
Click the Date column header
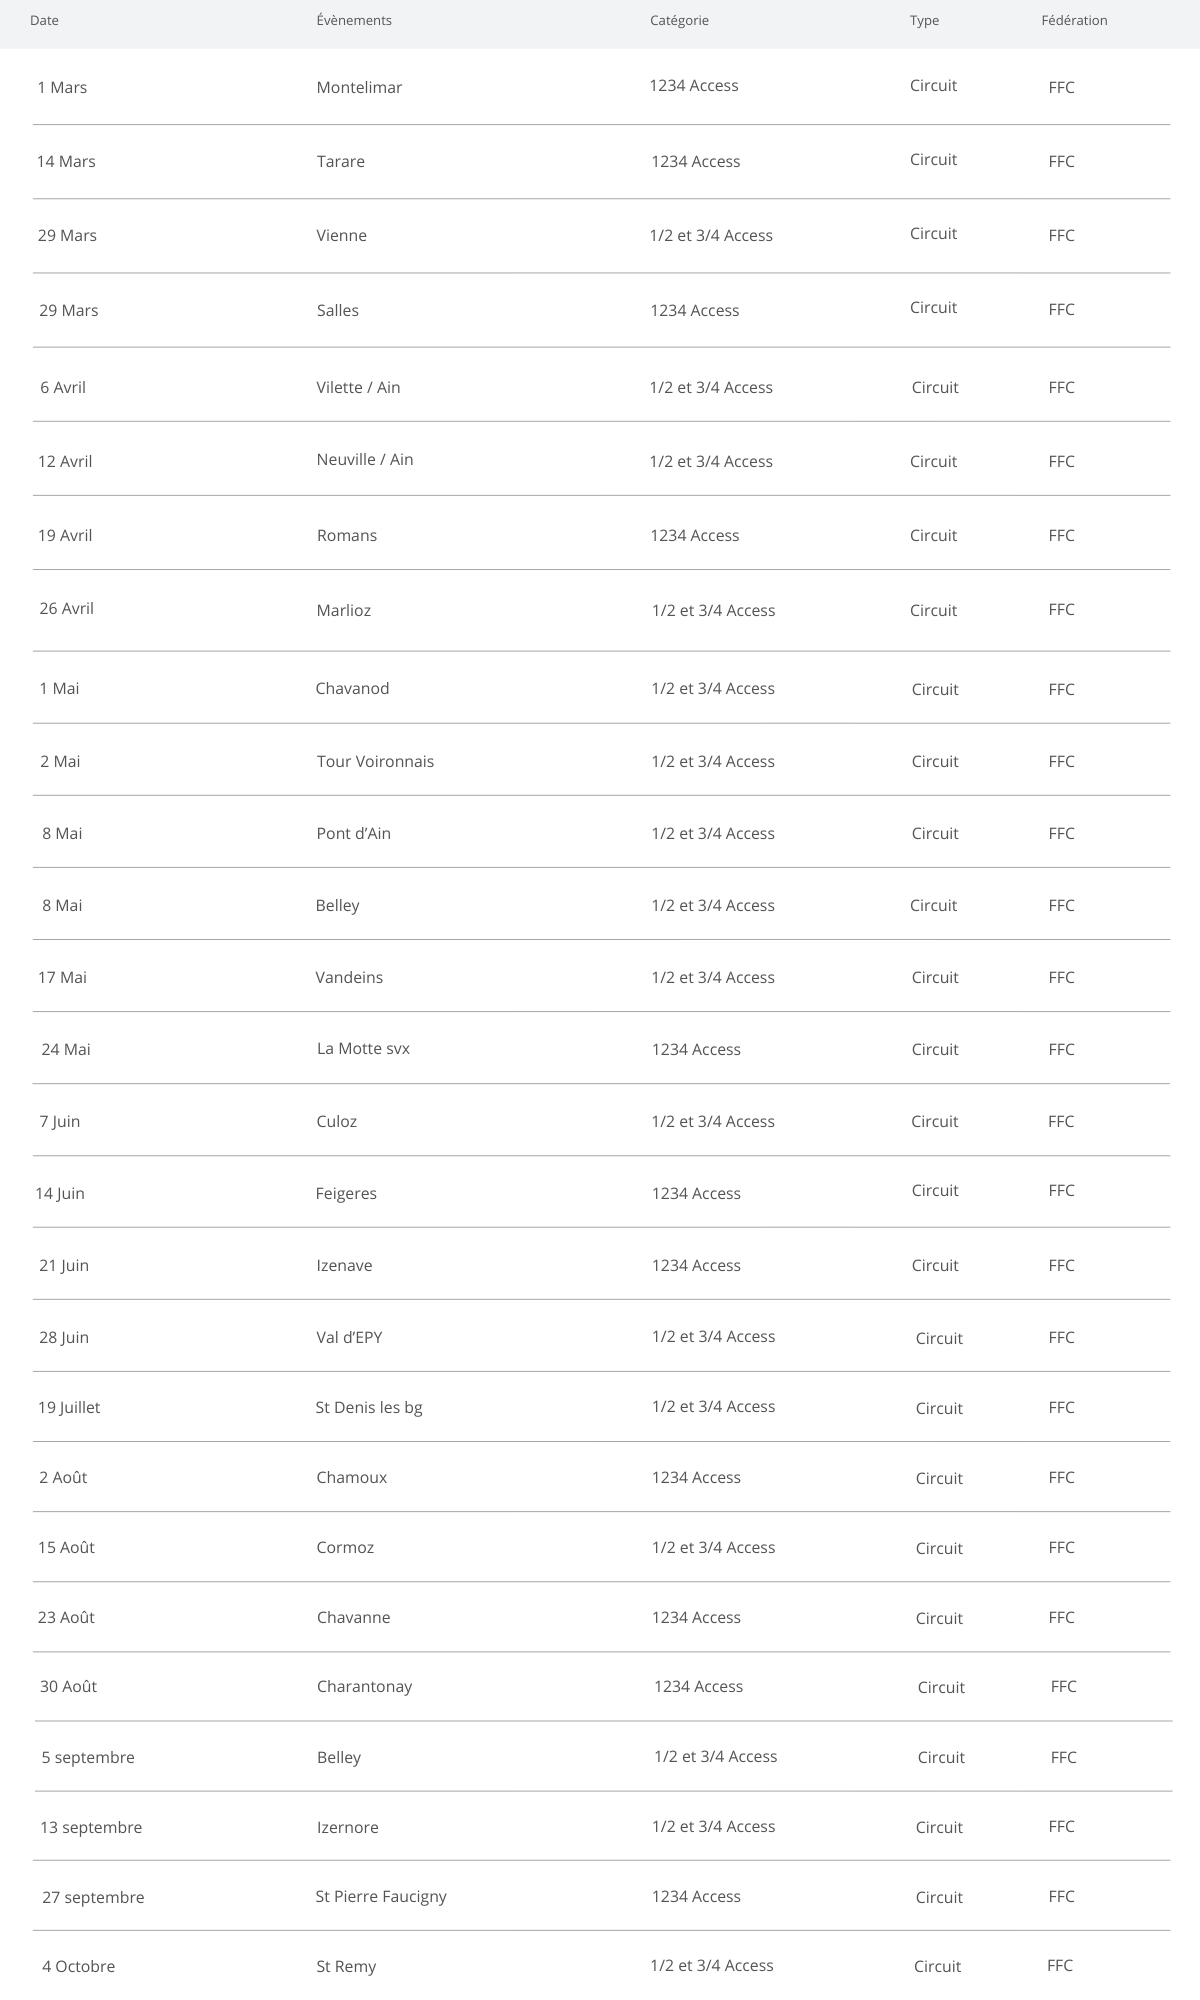[44, 20]
